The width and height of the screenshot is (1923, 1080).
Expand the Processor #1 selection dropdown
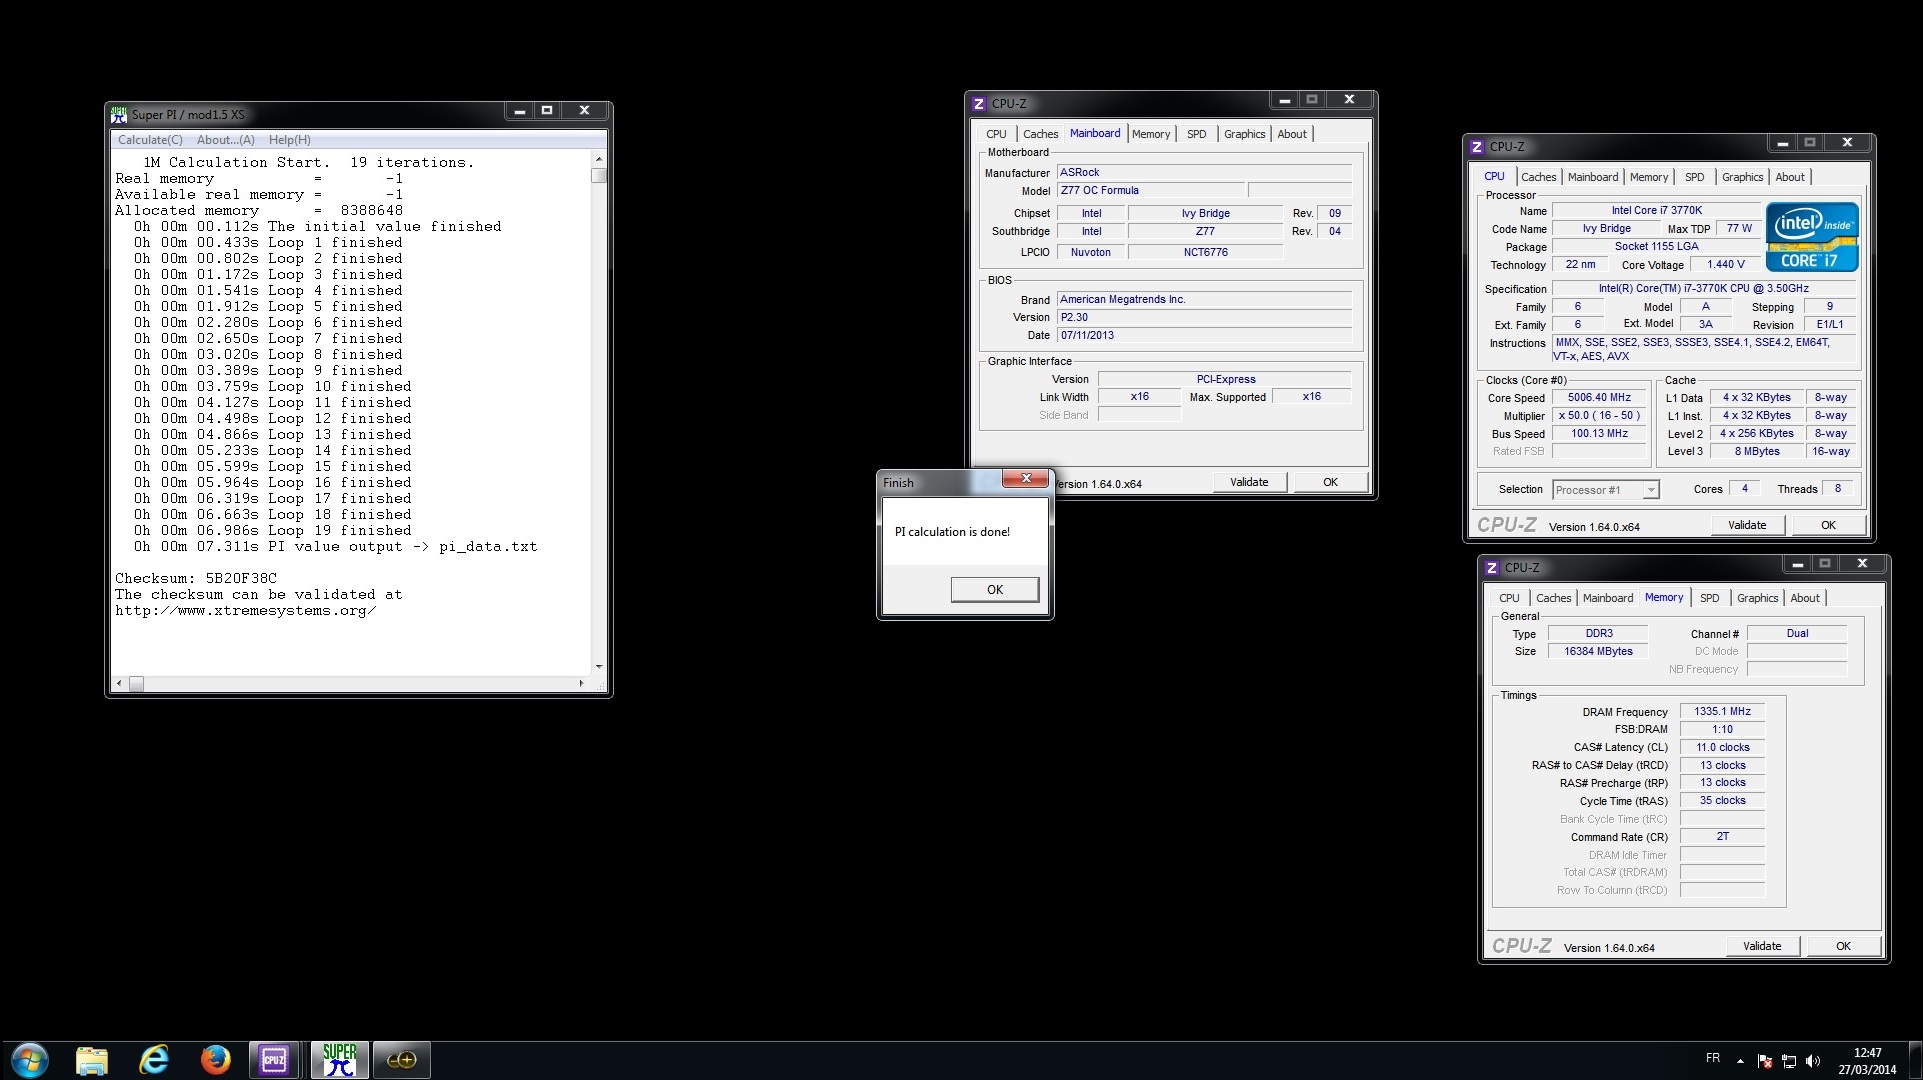(x=1650, y=490)
